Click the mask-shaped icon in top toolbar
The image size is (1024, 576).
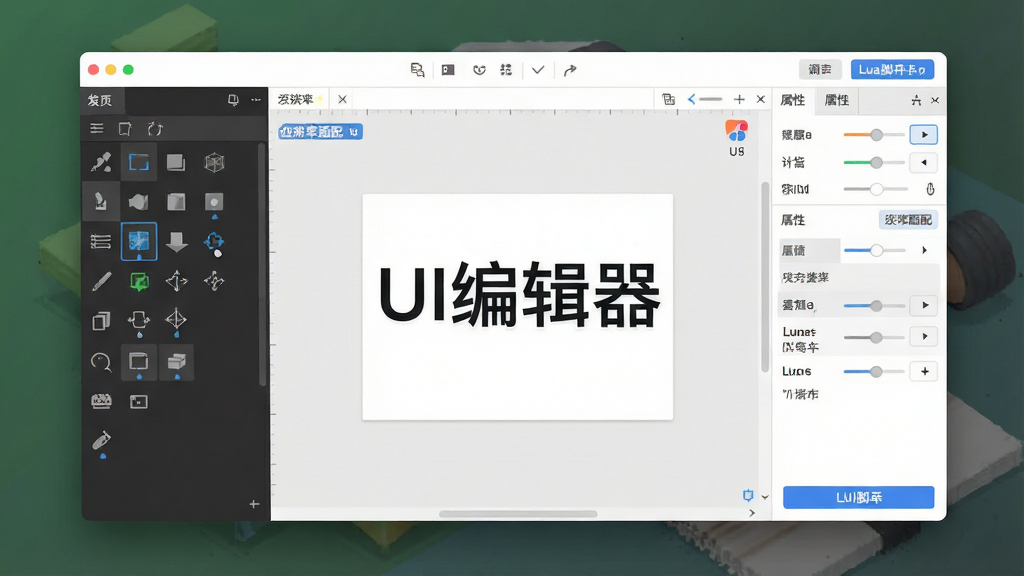(x=479, y=70)
